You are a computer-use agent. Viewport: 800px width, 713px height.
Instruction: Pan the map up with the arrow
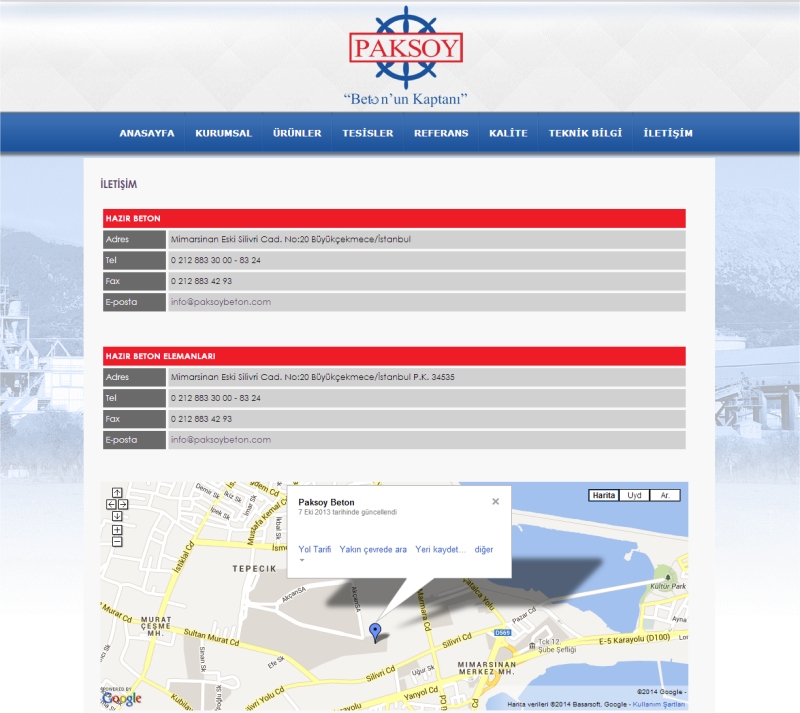click(x=117, y=493)
